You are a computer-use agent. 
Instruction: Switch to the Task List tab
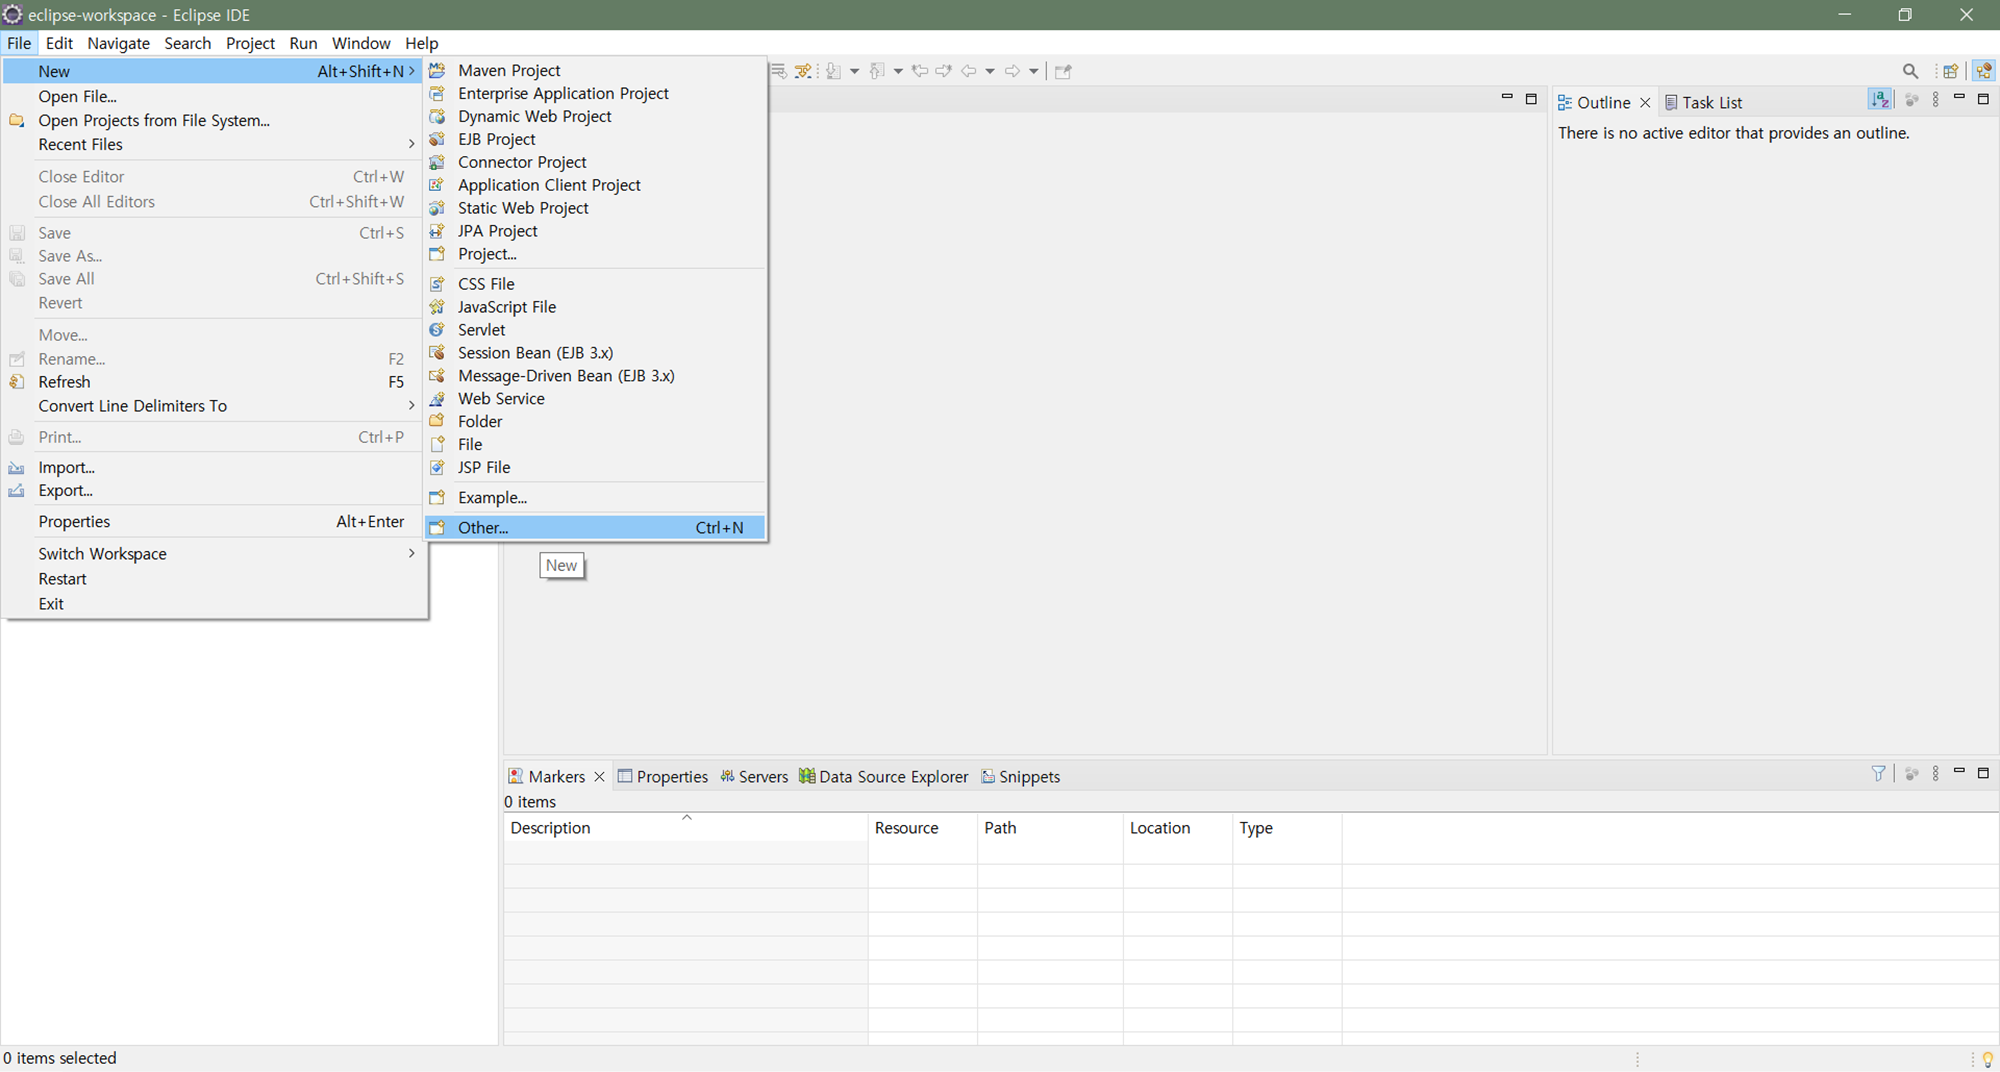coord(1703,103)
